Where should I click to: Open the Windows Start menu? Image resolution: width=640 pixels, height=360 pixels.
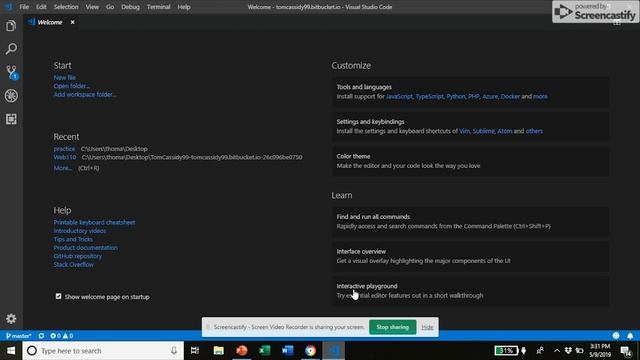[11, 351]
